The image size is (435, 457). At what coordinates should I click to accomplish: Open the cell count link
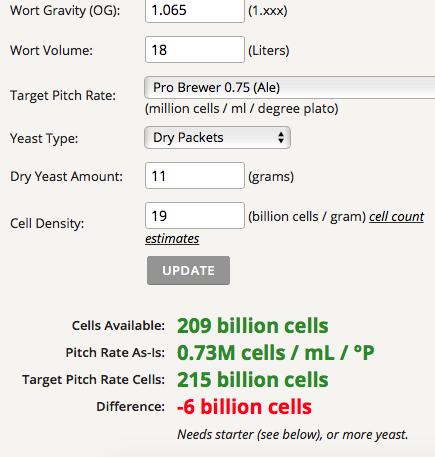coord(396,217)
